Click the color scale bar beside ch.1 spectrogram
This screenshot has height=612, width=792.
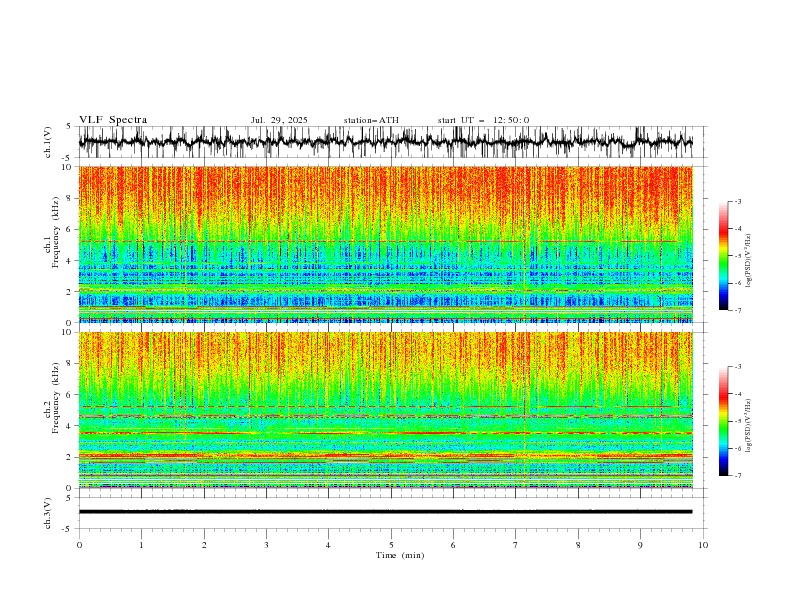723,256
